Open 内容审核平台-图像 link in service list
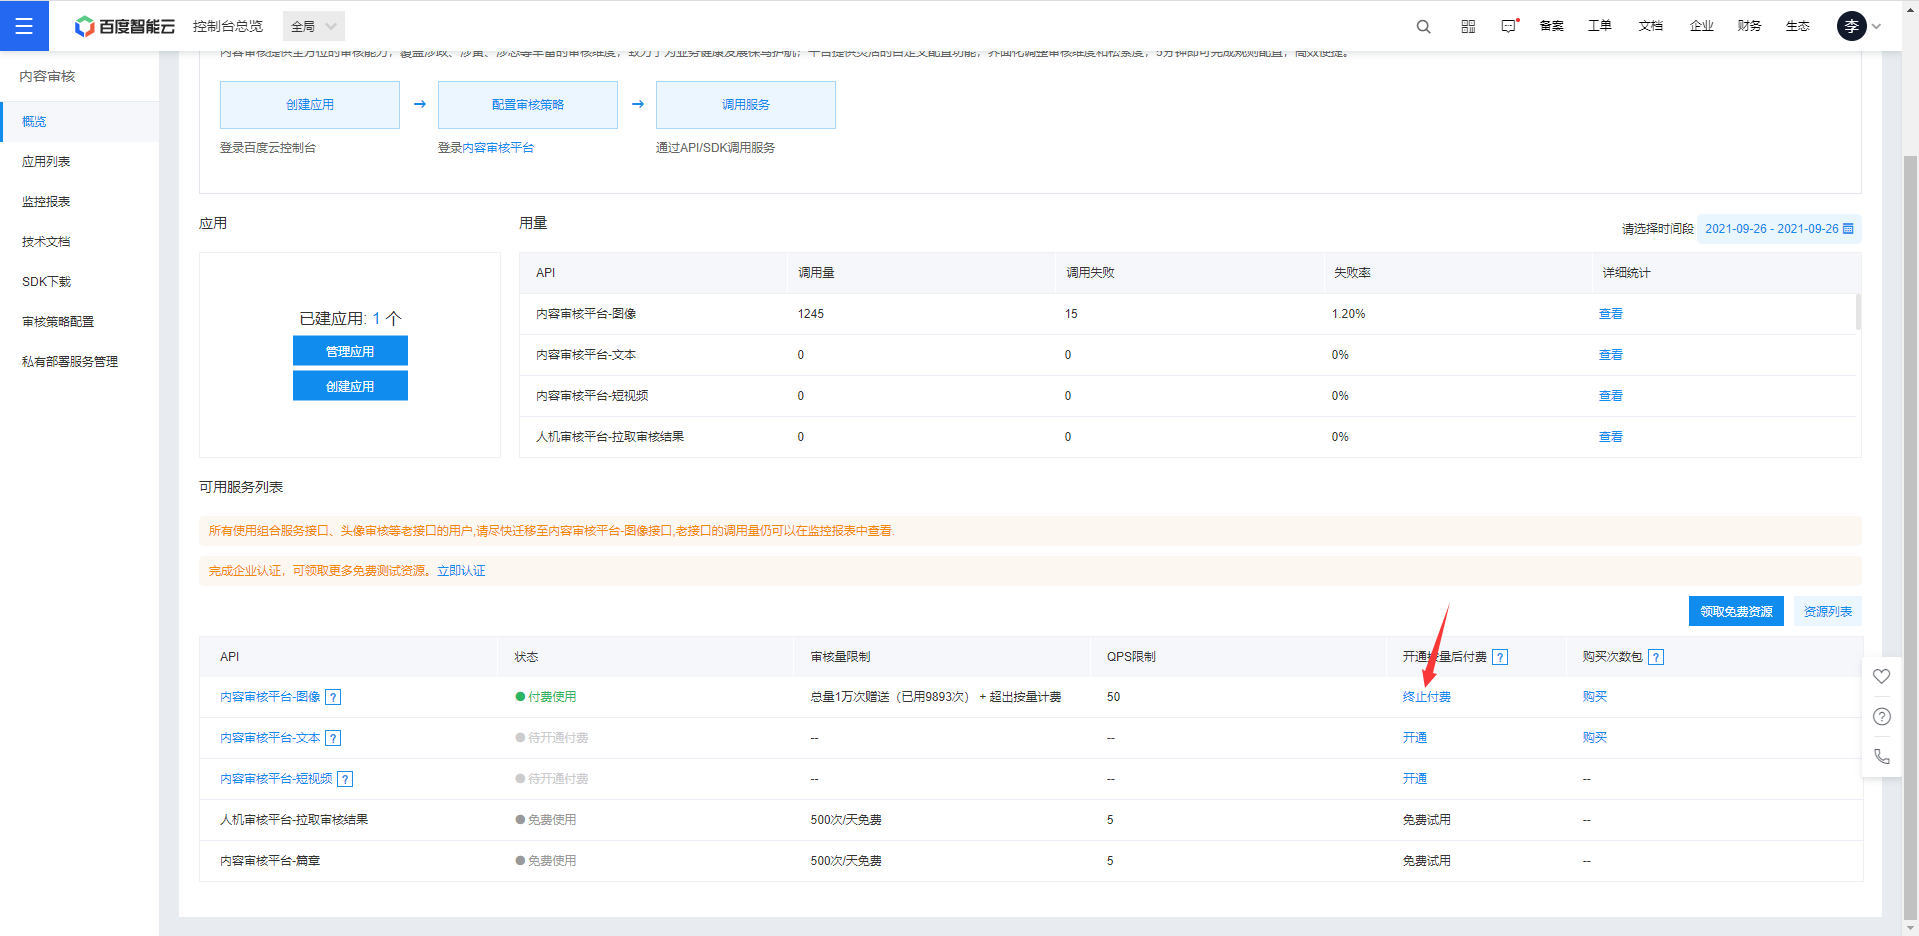1919x936 pixels. tap(270, 697)
